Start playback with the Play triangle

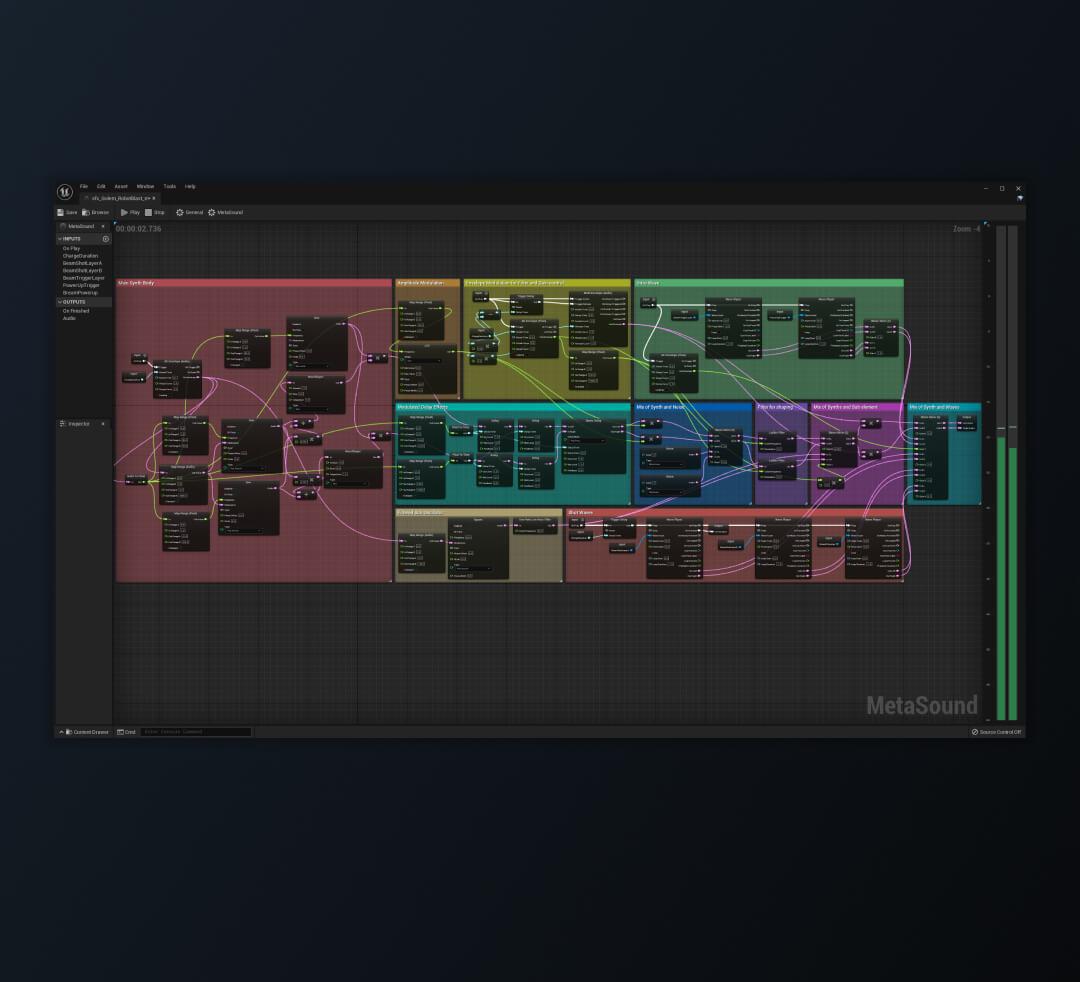124,213
